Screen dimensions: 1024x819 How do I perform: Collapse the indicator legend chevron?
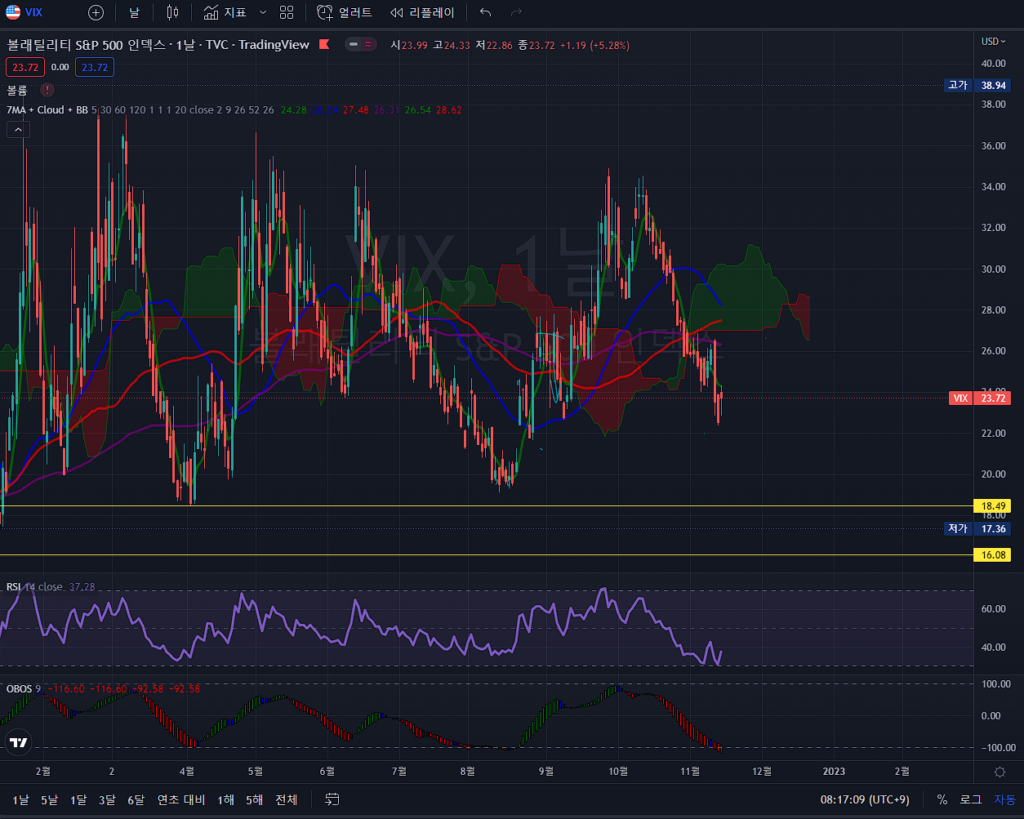tap(18, 129)
